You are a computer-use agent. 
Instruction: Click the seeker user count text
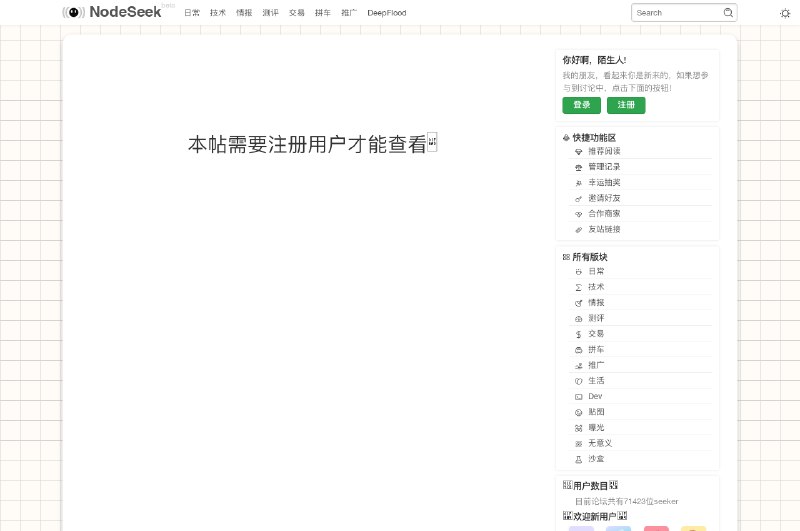coord(627,501)
